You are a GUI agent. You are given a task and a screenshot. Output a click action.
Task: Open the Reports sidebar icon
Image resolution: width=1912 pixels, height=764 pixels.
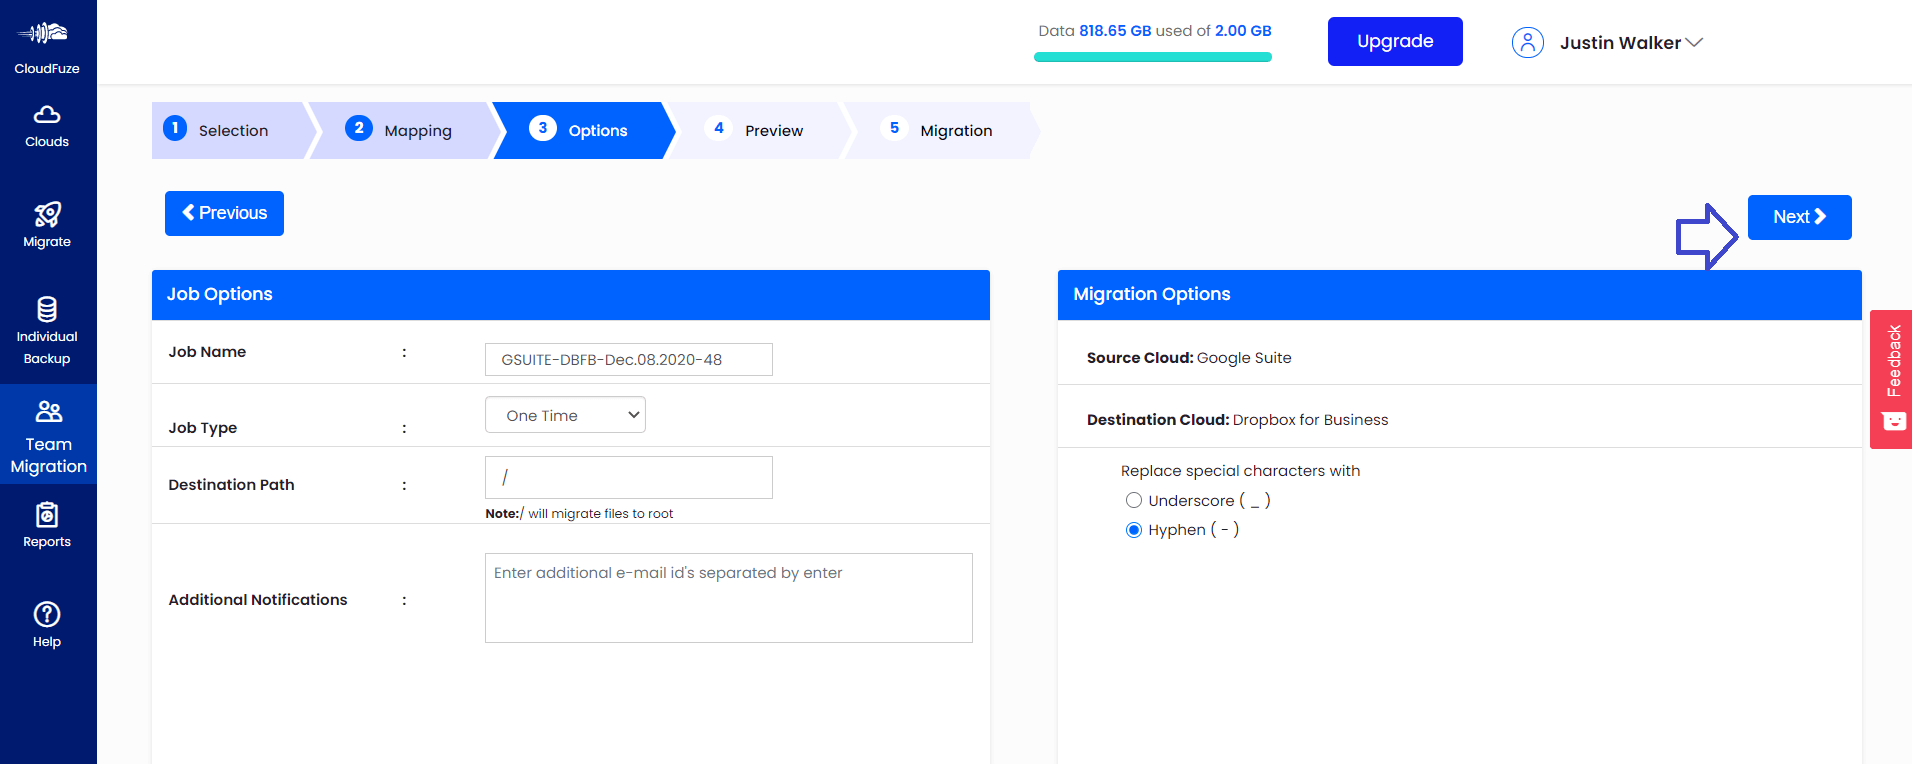(x=47, y=515)
